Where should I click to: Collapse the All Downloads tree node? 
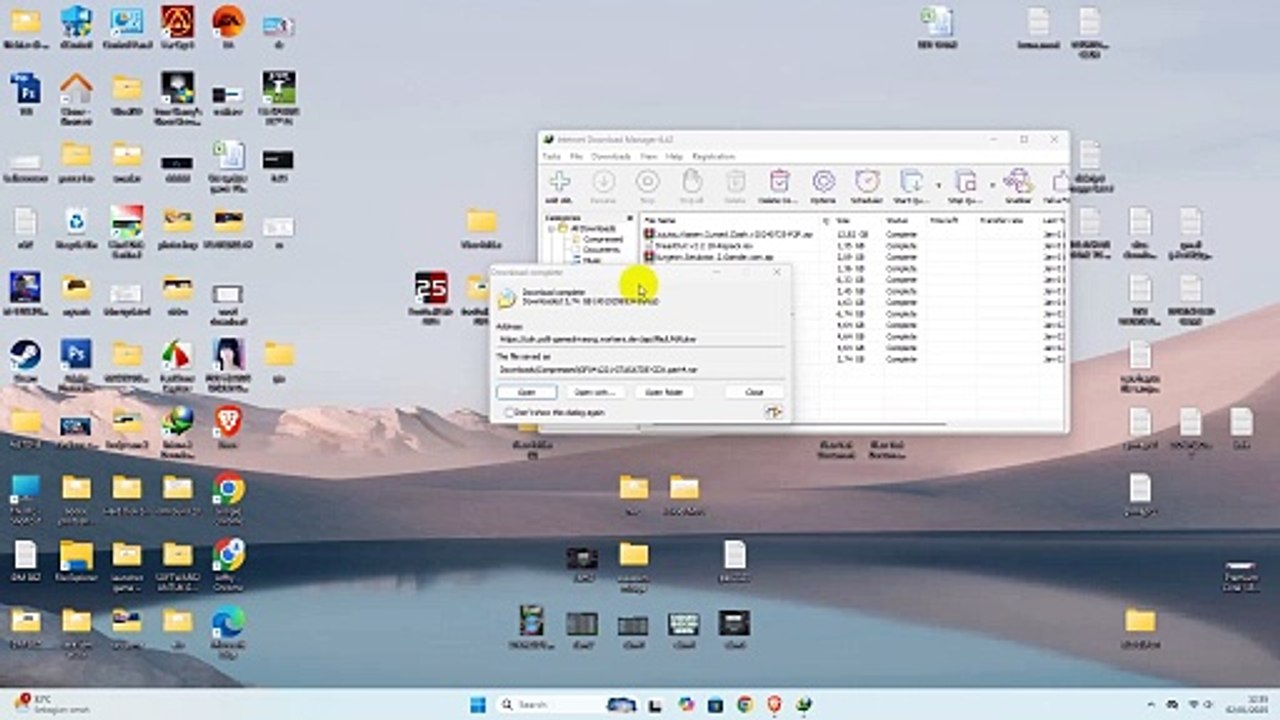point(553,229)
